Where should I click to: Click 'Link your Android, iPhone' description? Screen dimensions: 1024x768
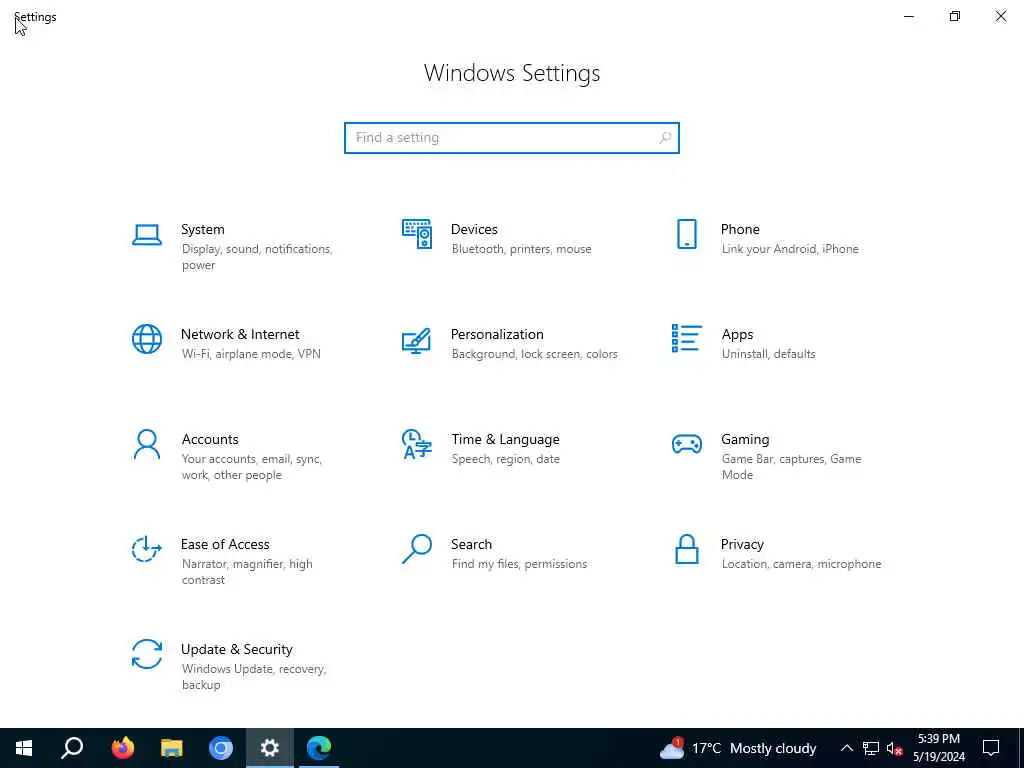click(x=790, y=249)
